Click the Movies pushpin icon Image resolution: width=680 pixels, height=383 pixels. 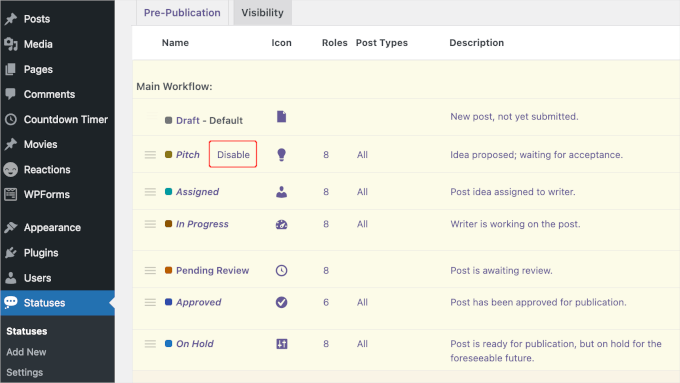click(x=11, y=144)
